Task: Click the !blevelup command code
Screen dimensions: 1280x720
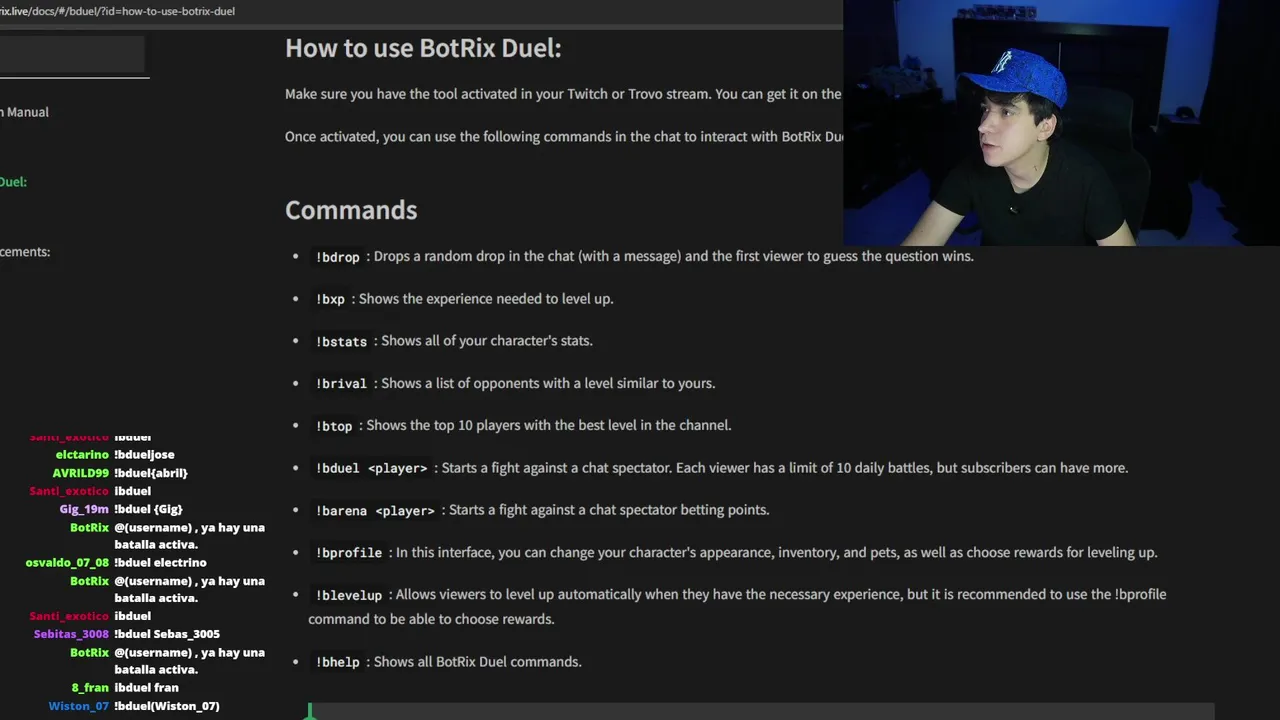Action: point(349,595)
